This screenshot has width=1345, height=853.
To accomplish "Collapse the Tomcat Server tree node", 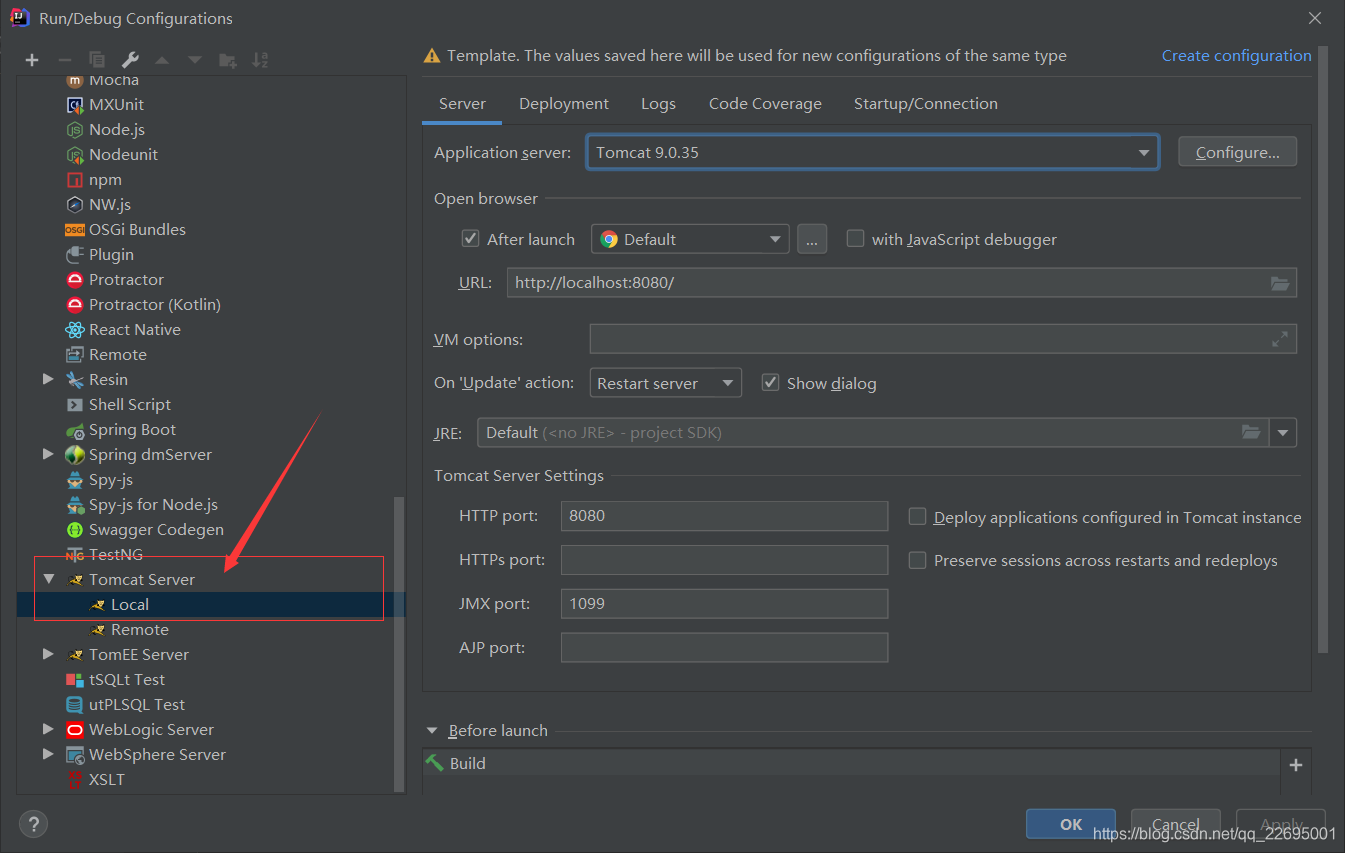I will 48,579.
